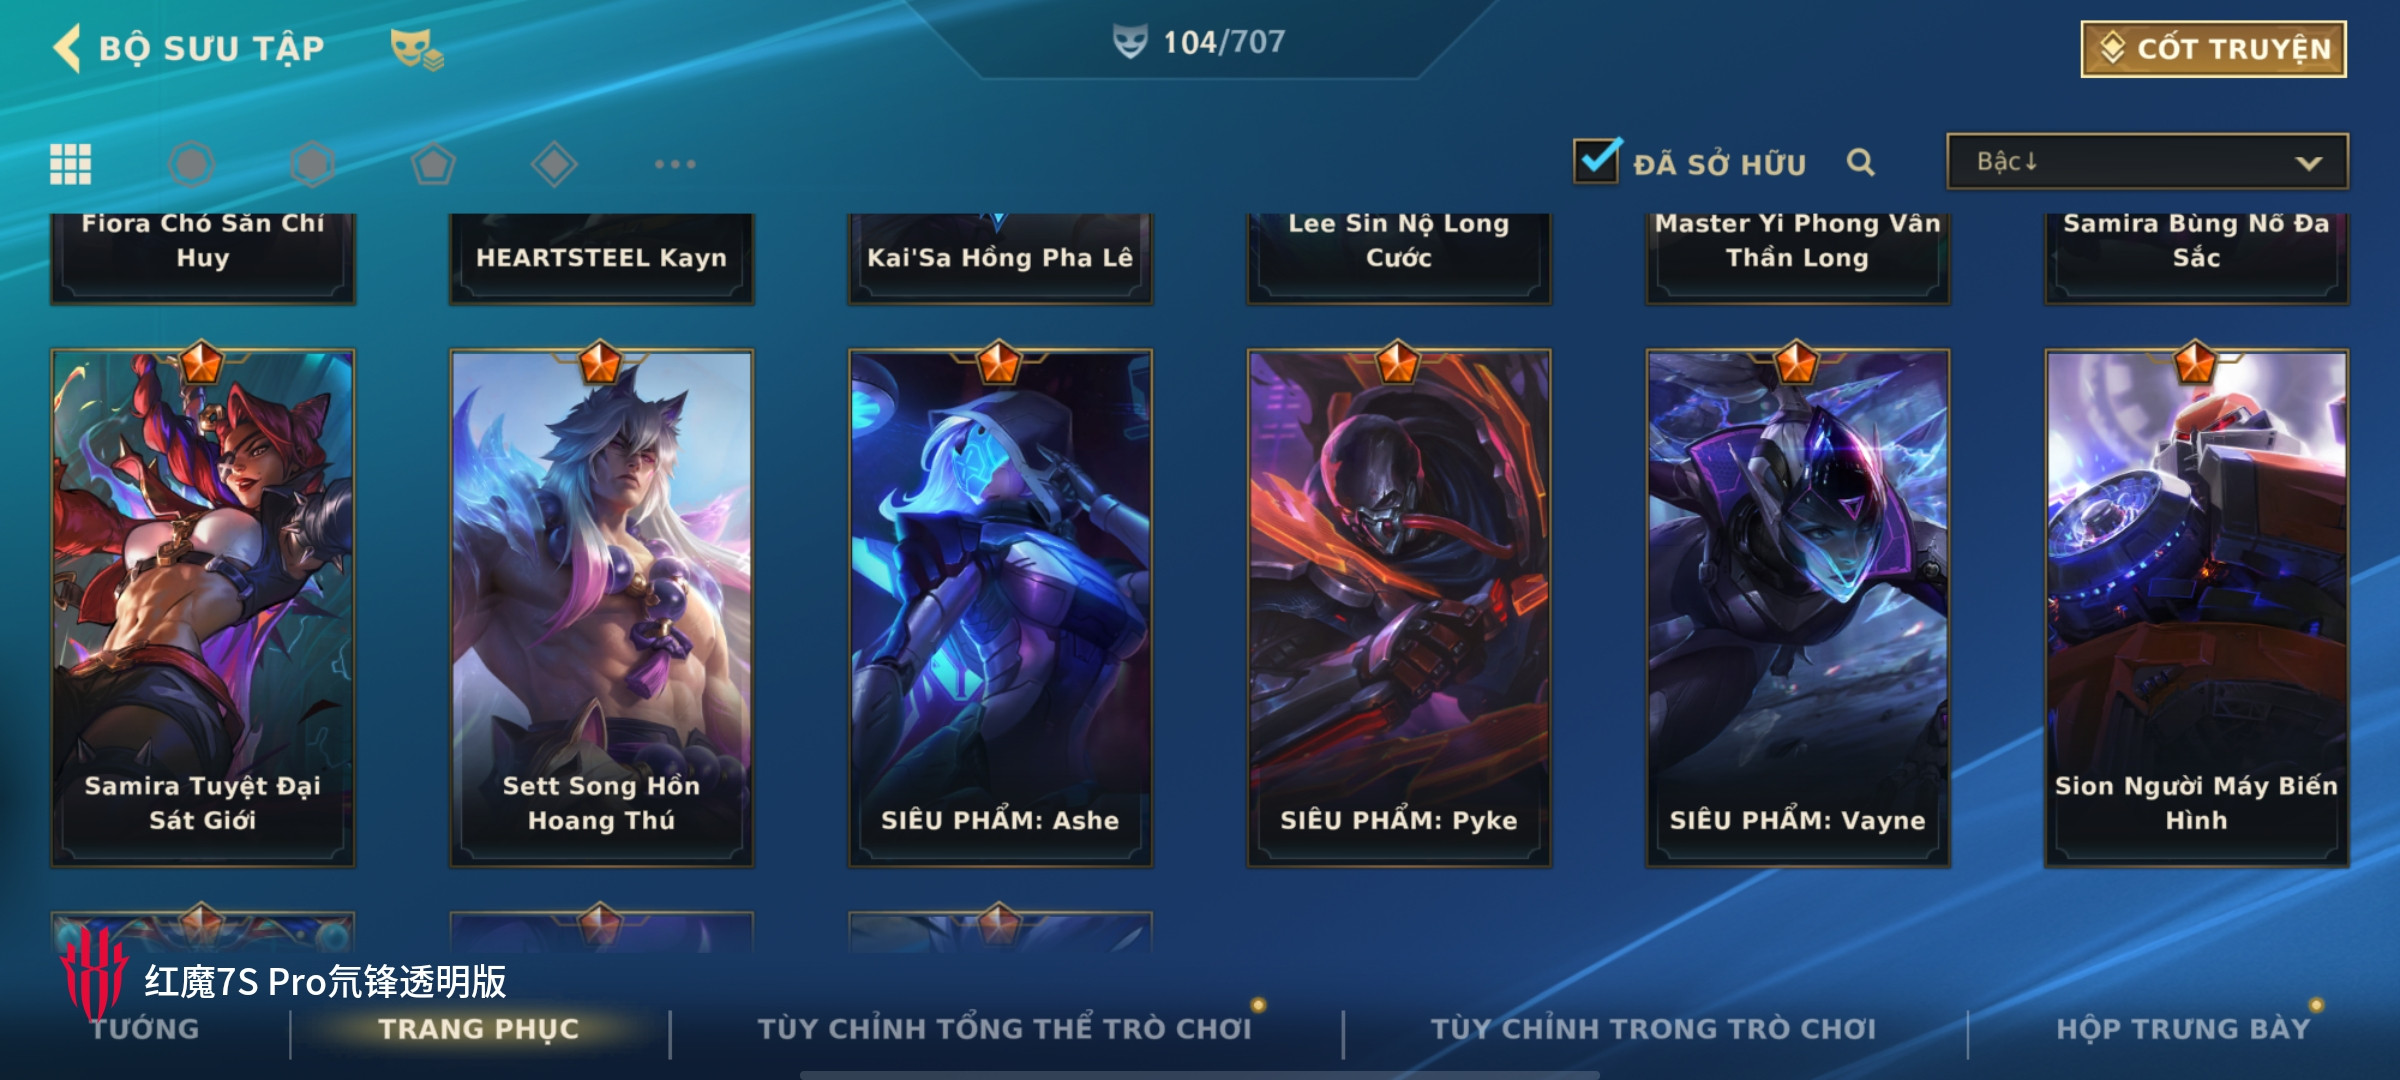Open the HEARTSTEEL Kayn skin card

[x=601, y=258]
